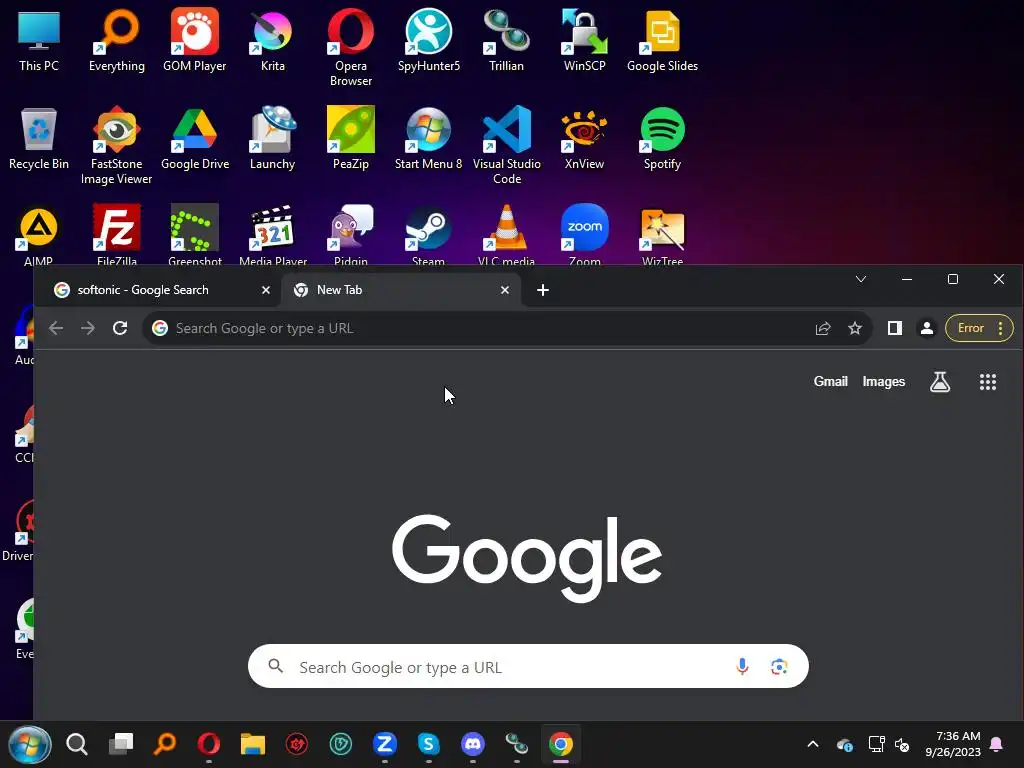
Task: Start voice search microphone
Action: (742, 666)
